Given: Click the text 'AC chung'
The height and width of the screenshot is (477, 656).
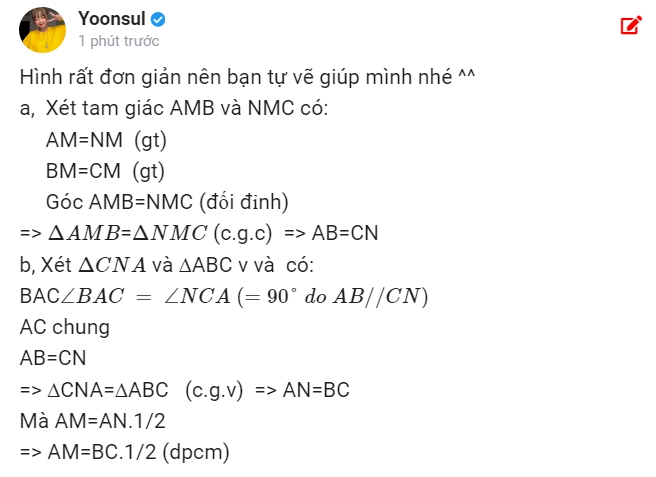Looking at the screenshot, I should (x=65, y=327).
